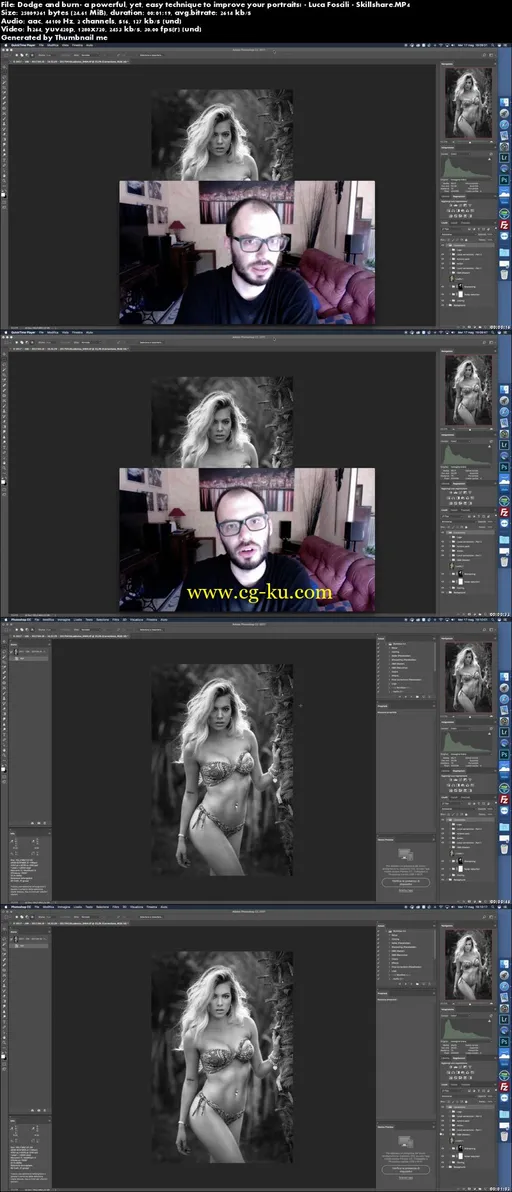Toggle topmost action set checkbox, third frame
The width and height of the screenshot is (512, 1192).
[x=378, y=644]
